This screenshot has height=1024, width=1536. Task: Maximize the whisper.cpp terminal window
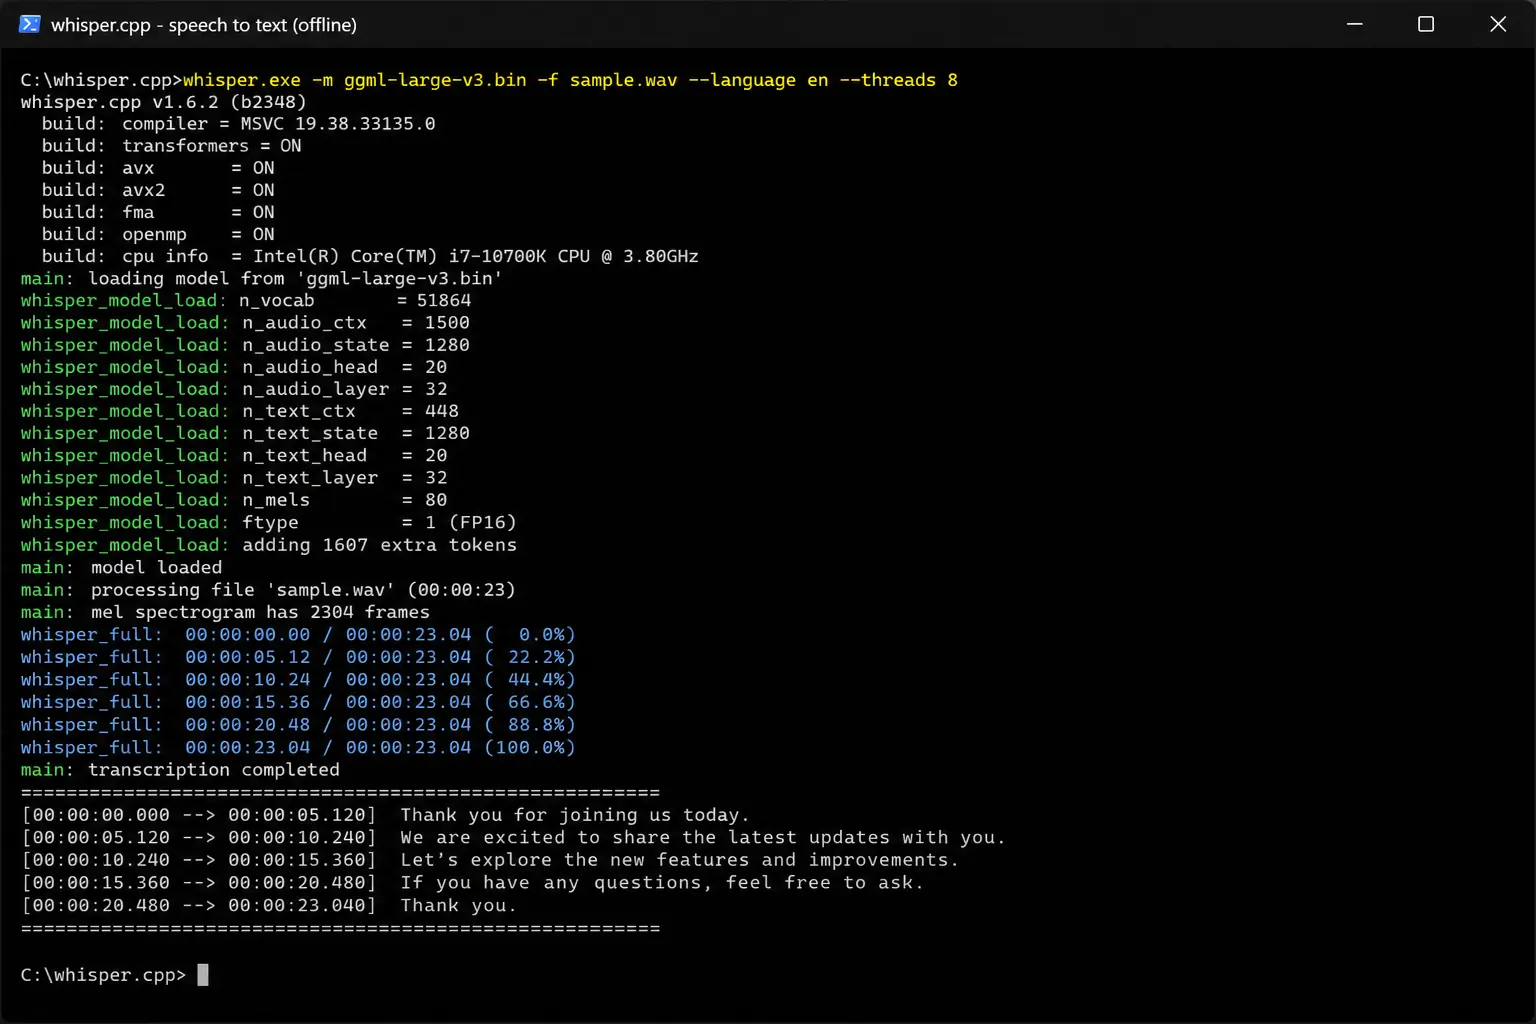1426,24
